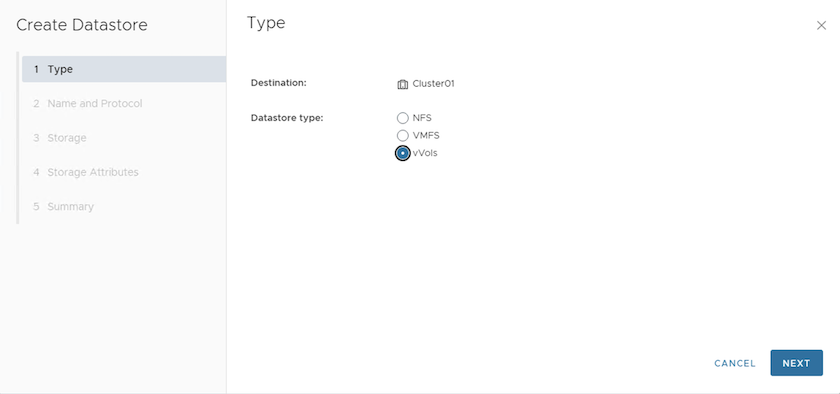The image size is (840, 394).
Task: Click the vVols option label
Action: coord(425,153)
